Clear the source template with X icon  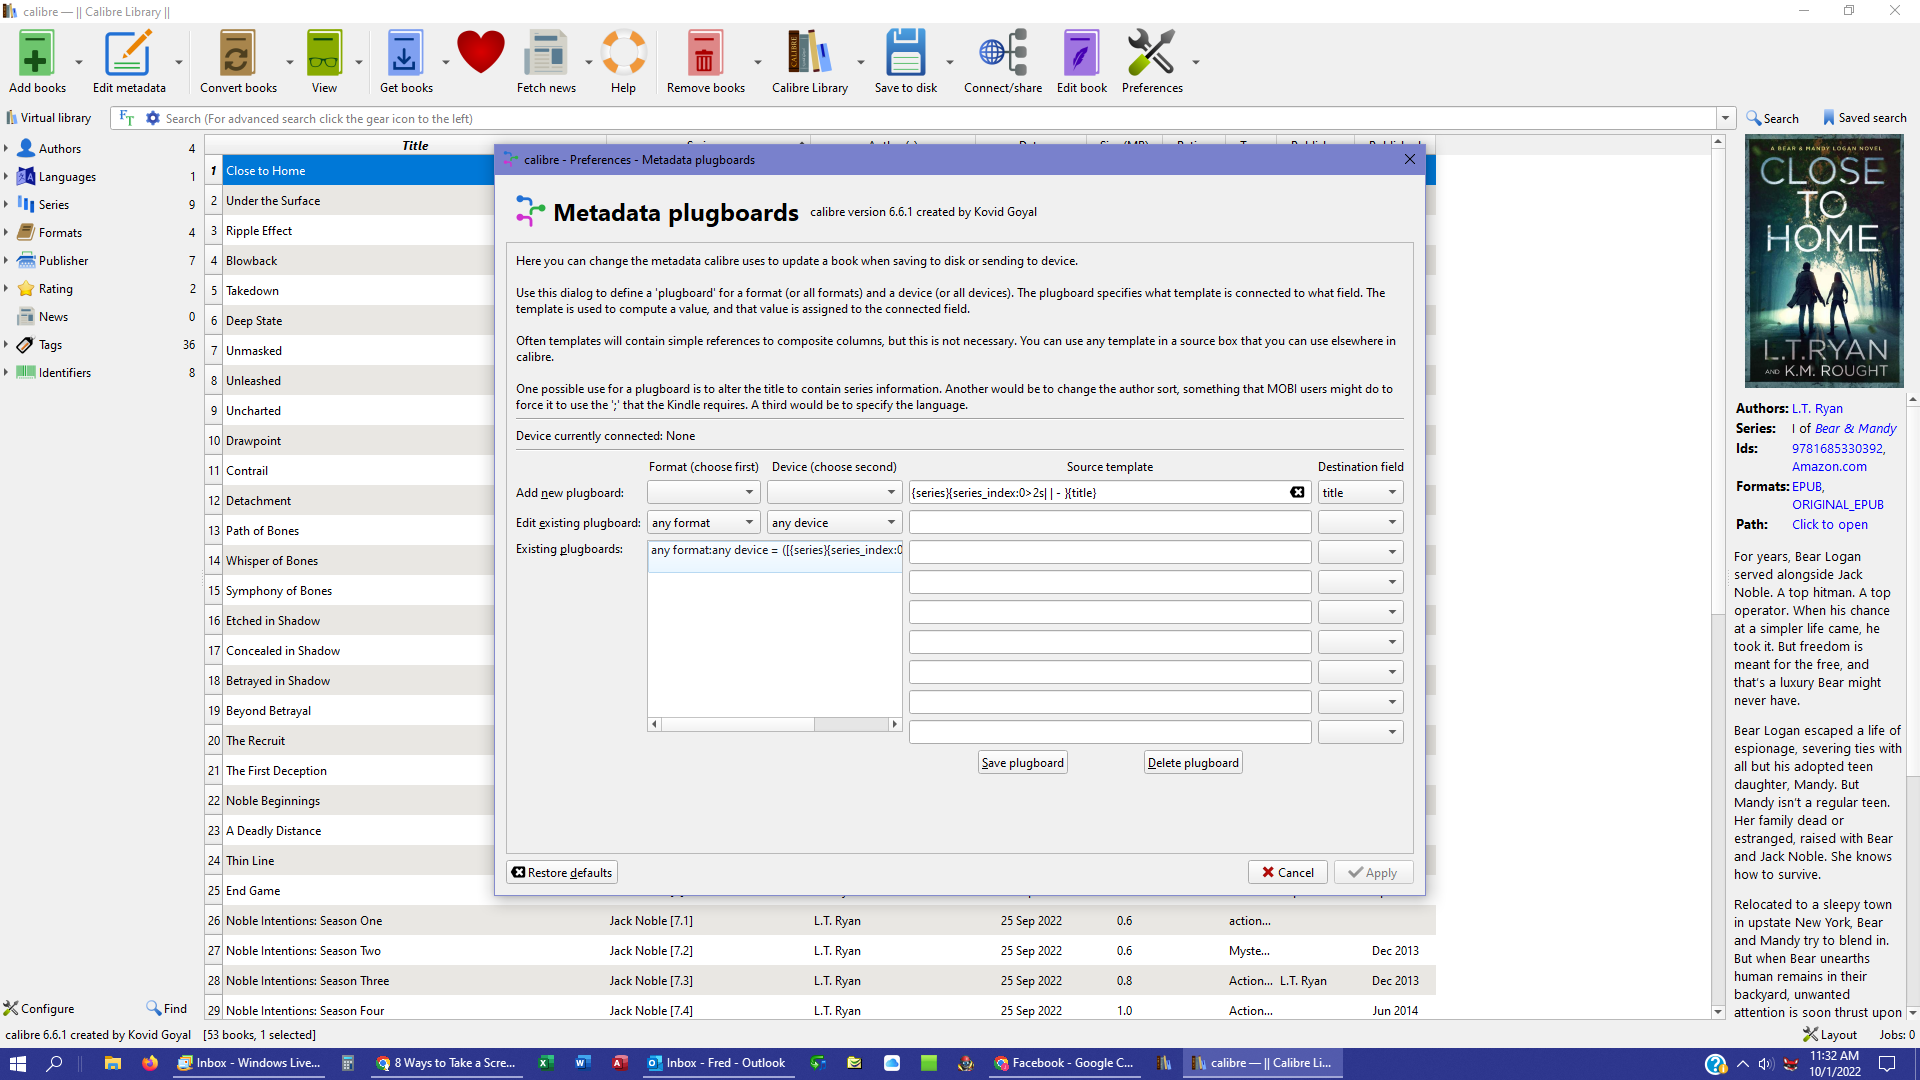[x=1297, y=492]
